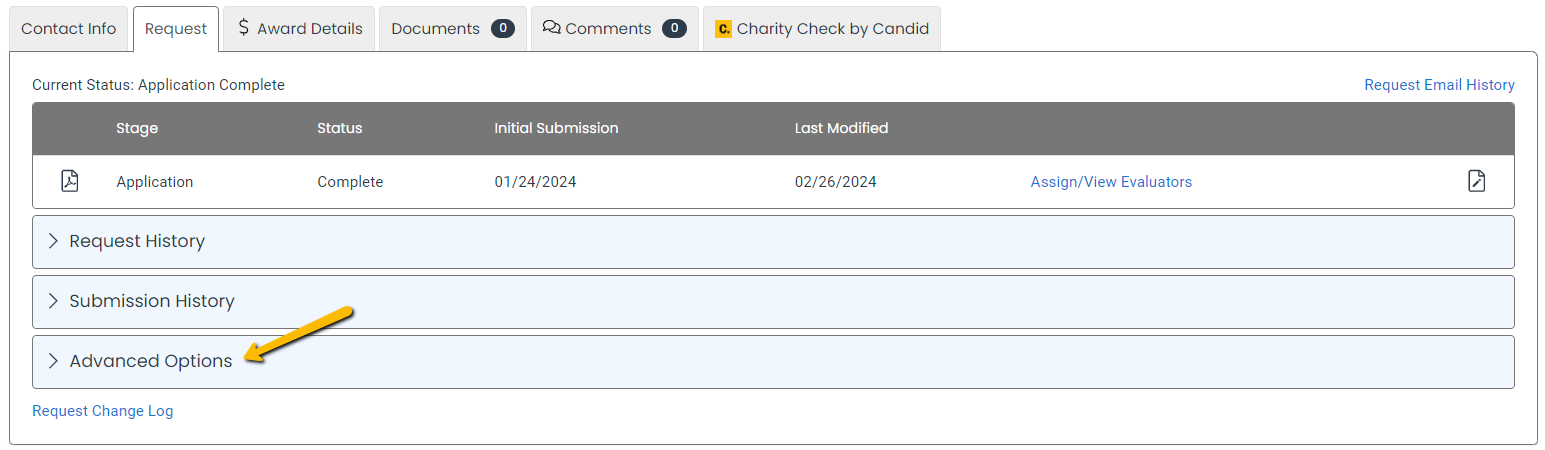Click the Candid logo icon
This screenshot has width=1545, height=450.
[723, 29]
